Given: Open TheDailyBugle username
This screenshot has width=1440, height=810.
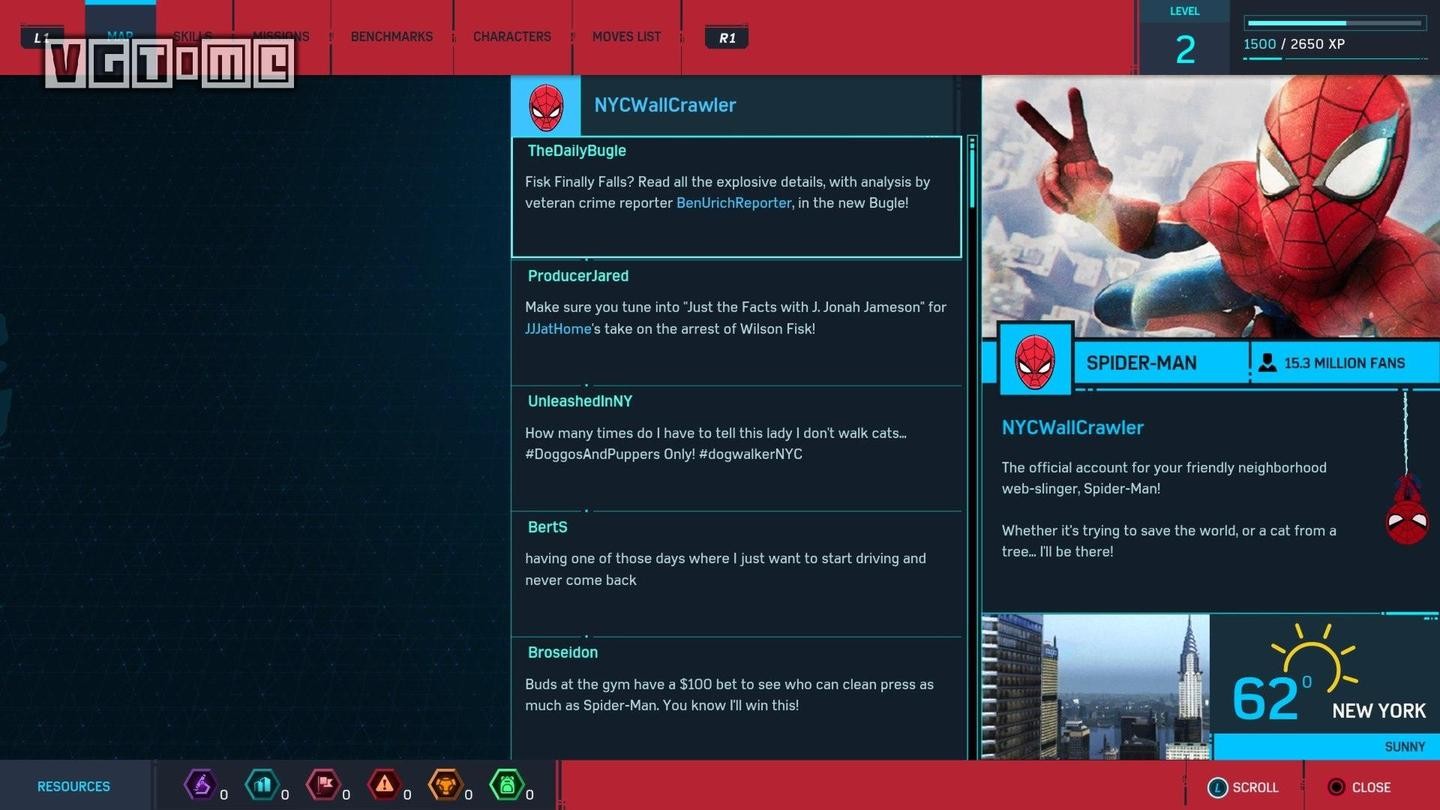Looking at the screenshot, I should pos(577,151).
